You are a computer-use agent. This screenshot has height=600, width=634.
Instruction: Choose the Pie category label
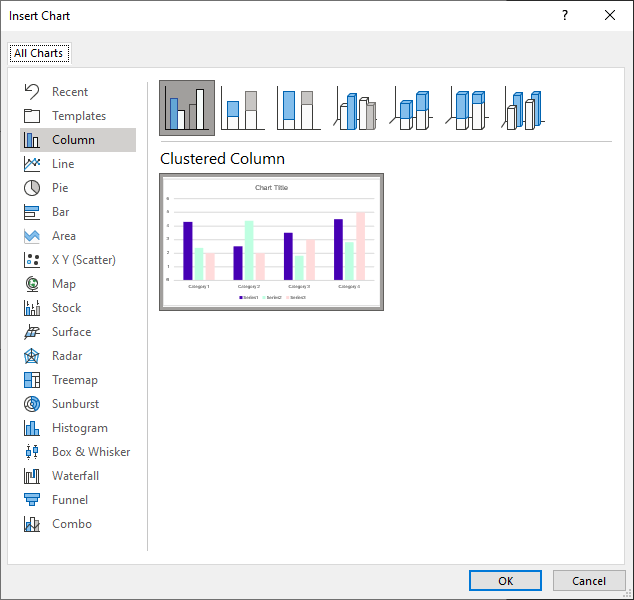coord(60,188)
